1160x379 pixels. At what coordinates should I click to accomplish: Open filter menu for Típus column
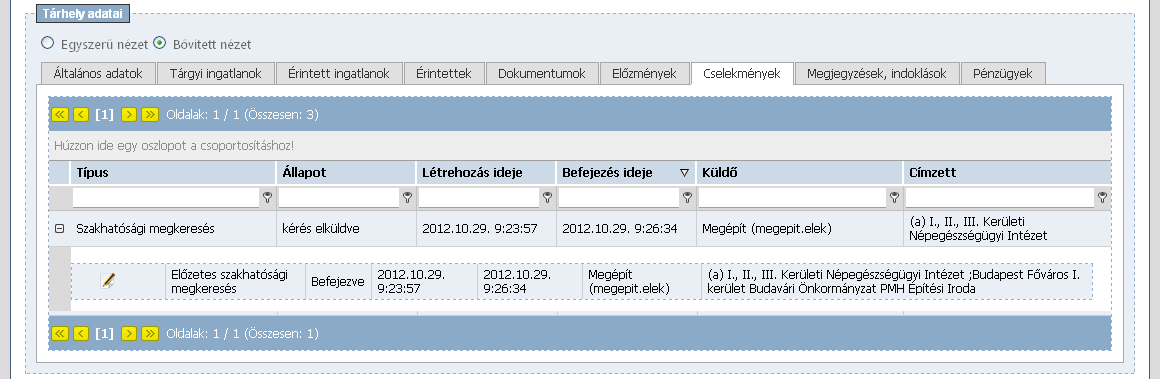click(x=267, y=198)
